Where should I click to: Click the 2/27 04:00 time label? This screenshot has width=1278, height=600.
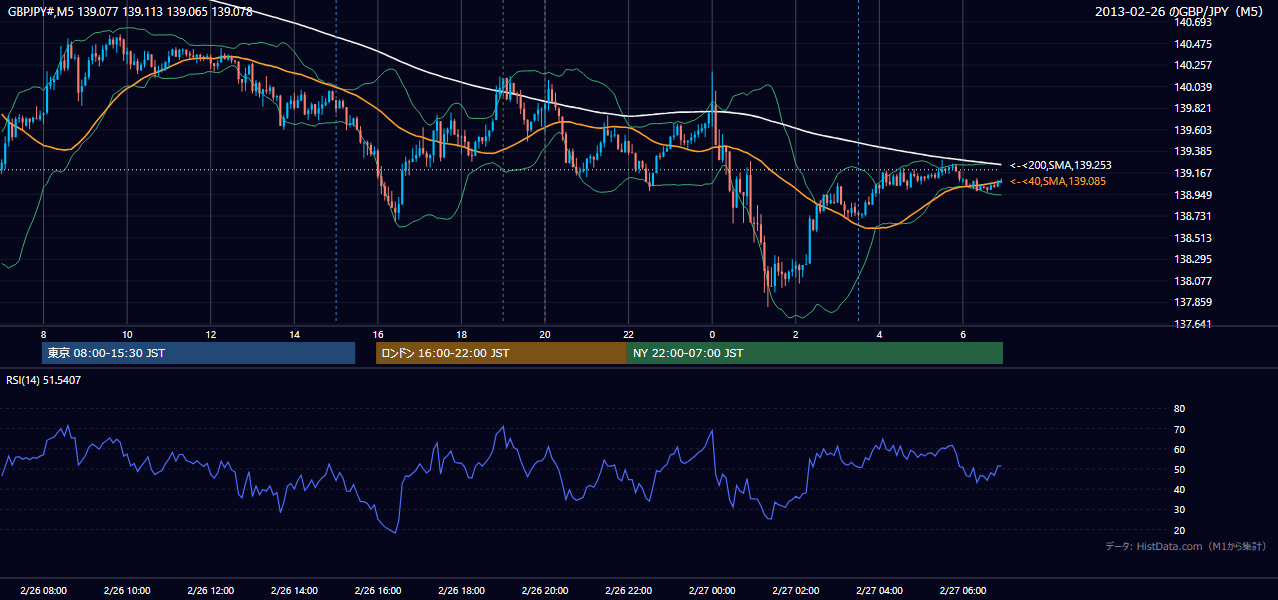click(879, 591)
